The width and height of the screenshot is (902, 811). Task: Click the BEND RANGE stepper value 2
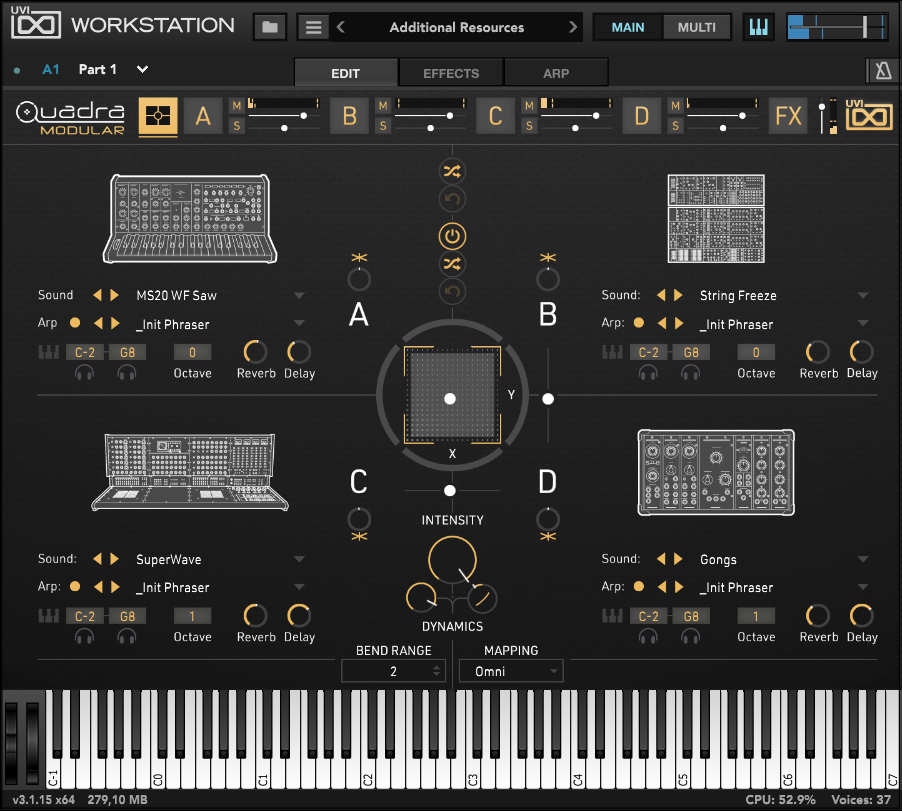(393, 671)
